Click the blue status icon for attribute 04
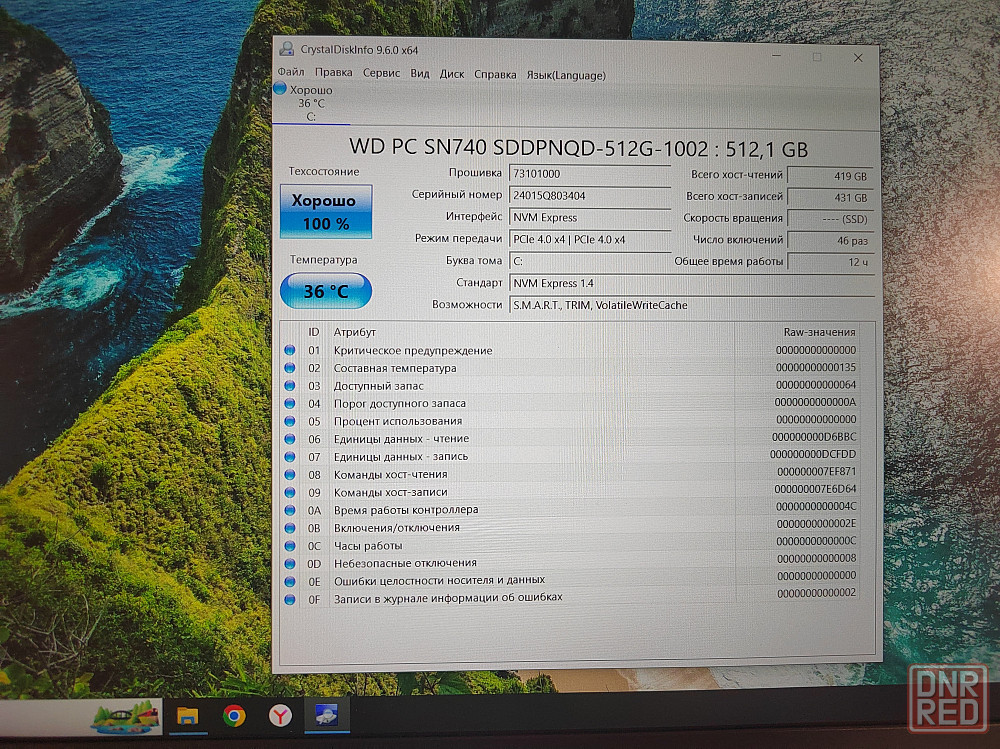 pos(290,403)
